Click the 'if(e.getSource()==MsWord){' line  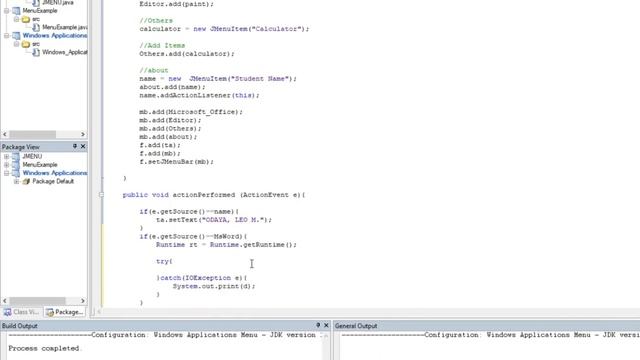click(193, 236)
